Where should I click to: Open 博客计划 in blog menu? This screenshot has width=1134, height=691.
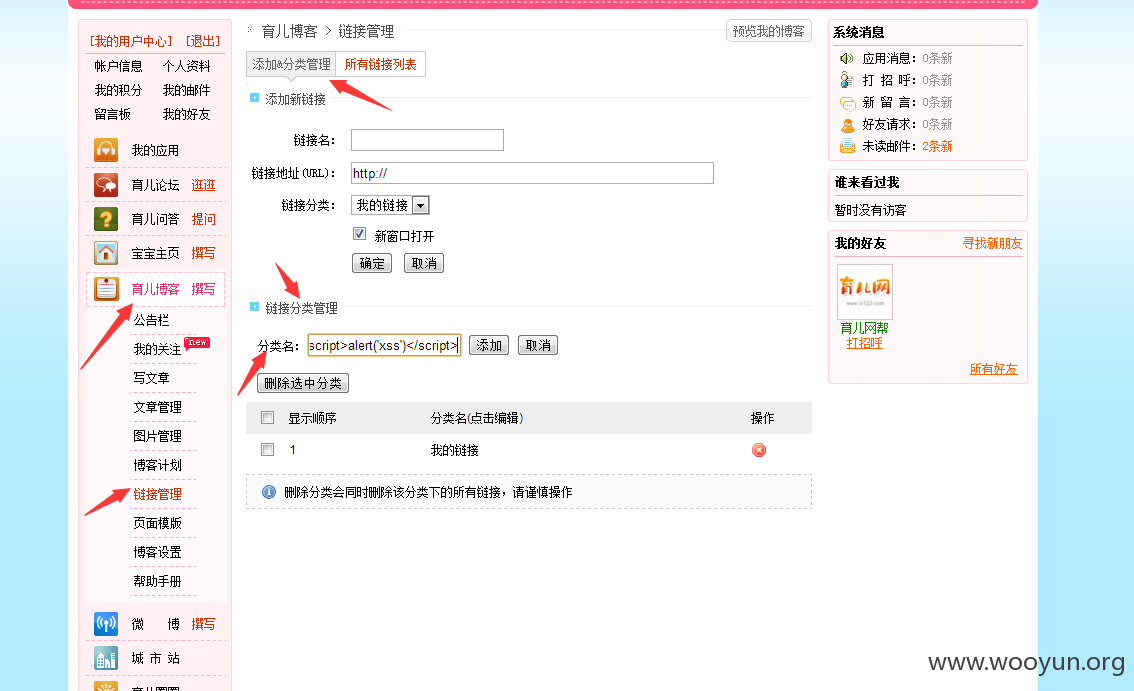tap(157, 465)
